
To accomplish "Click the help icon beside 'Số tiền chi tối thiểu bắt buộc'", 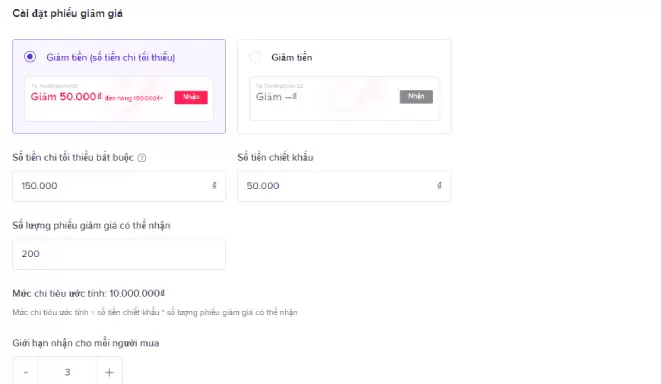I will [x=142, y=158].
